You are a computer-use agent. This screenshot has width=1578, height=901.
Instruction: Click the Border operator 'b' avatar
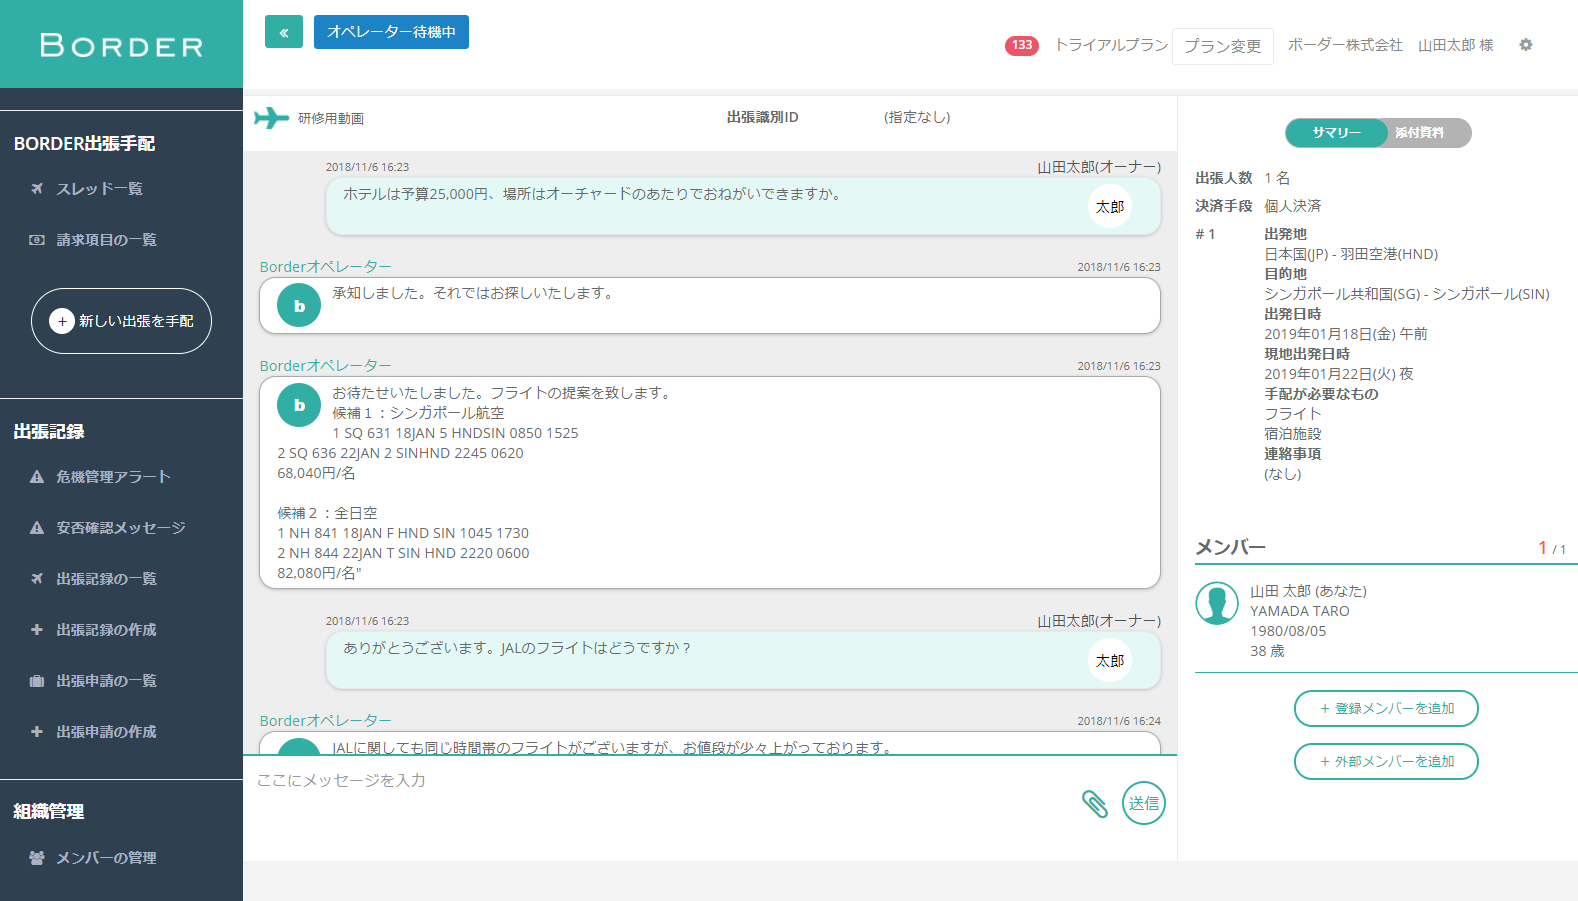pyautogui.click(x=299, y=306)
